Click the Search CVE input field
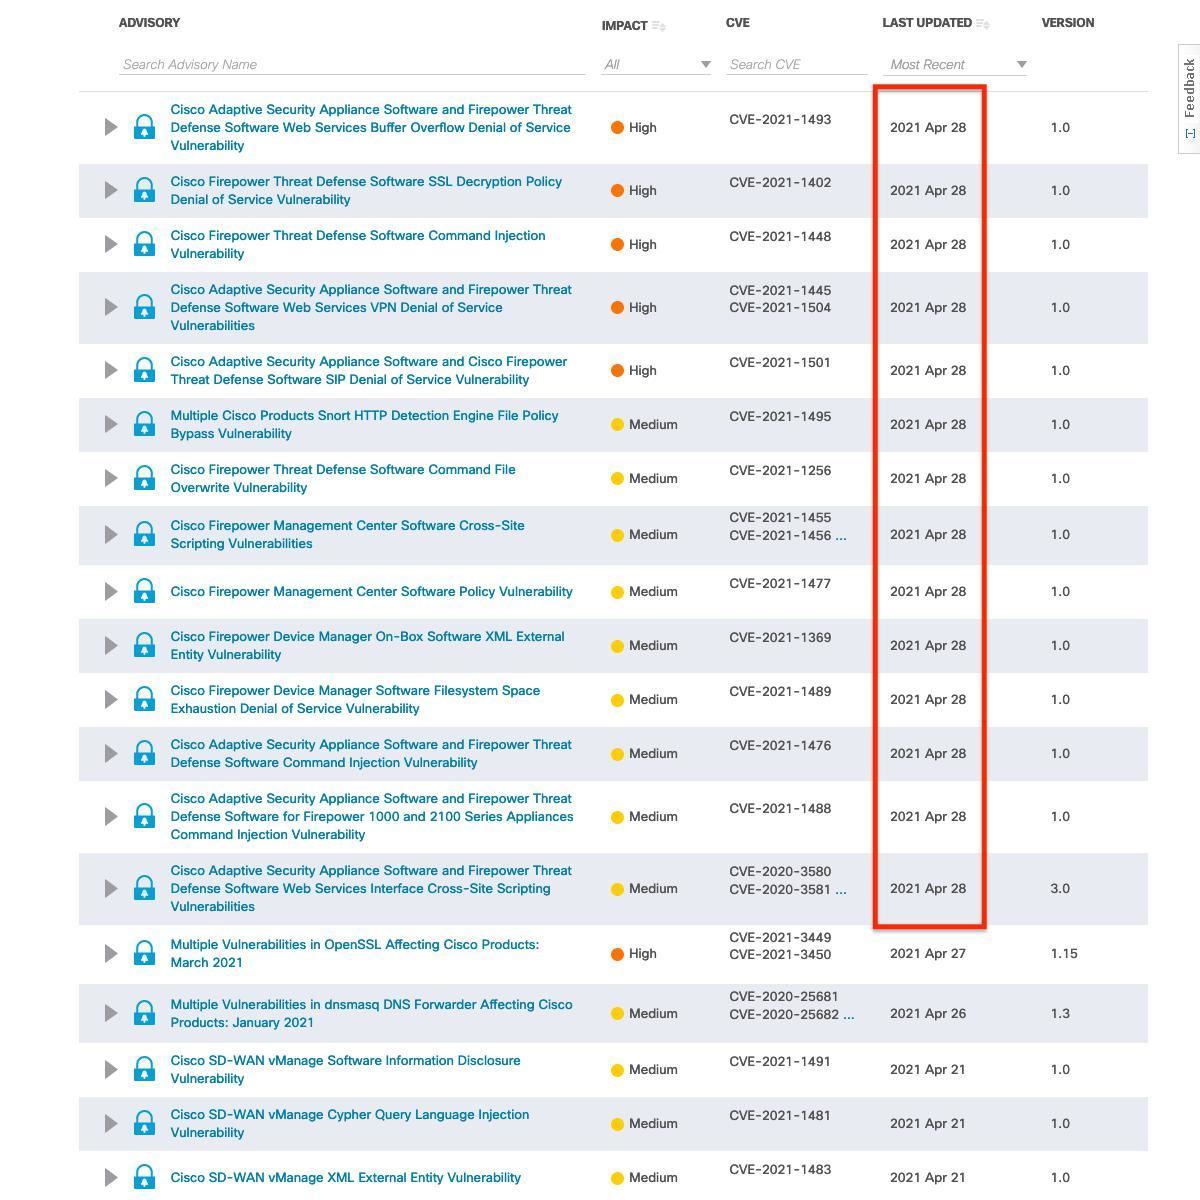 [796, 64]
